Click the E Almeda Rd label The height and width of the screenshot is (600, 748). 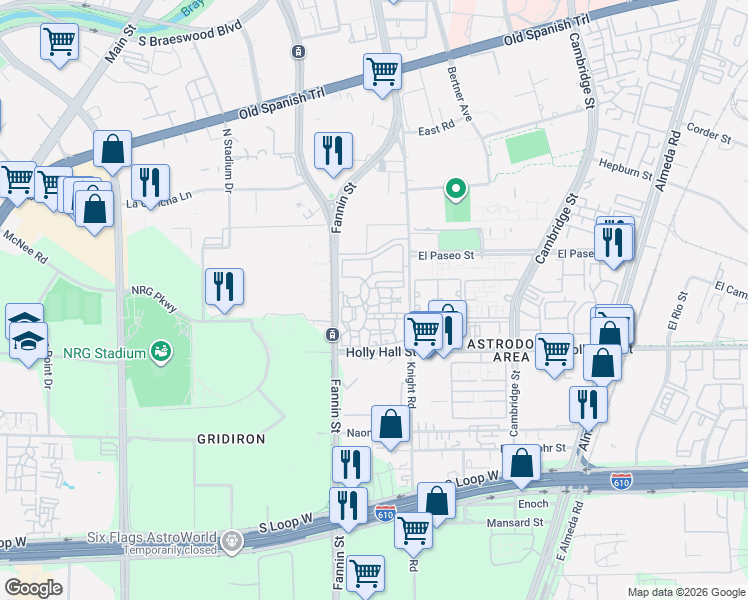click(570, 531)
